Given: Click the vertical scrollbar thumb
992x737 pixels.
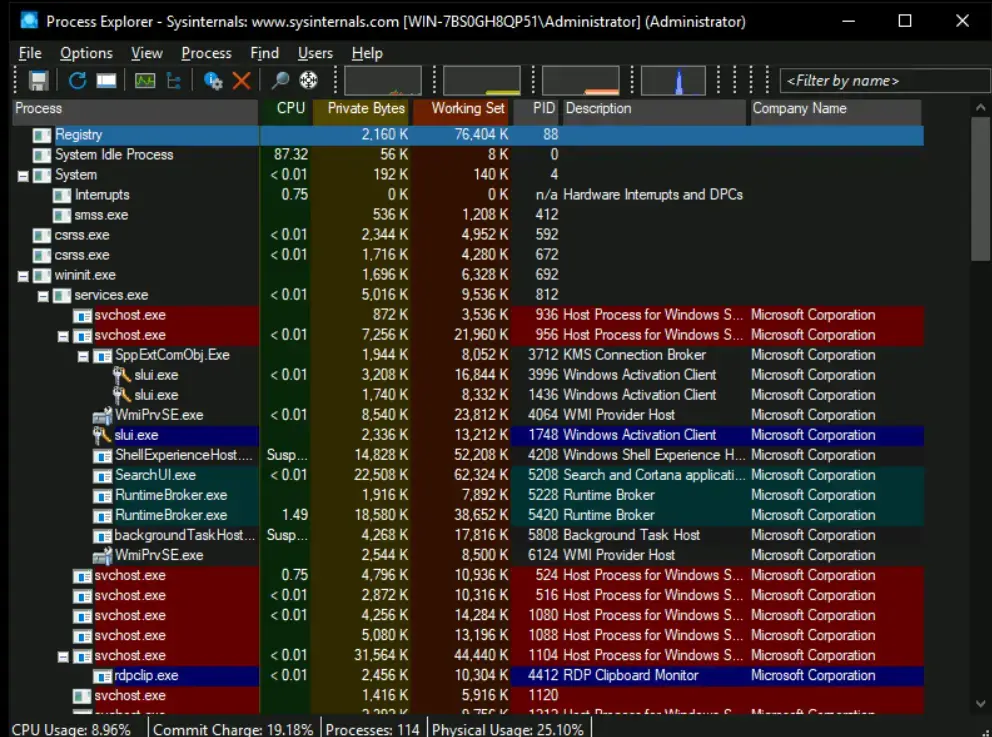Looking at the screenshot, I should point(980,189).
